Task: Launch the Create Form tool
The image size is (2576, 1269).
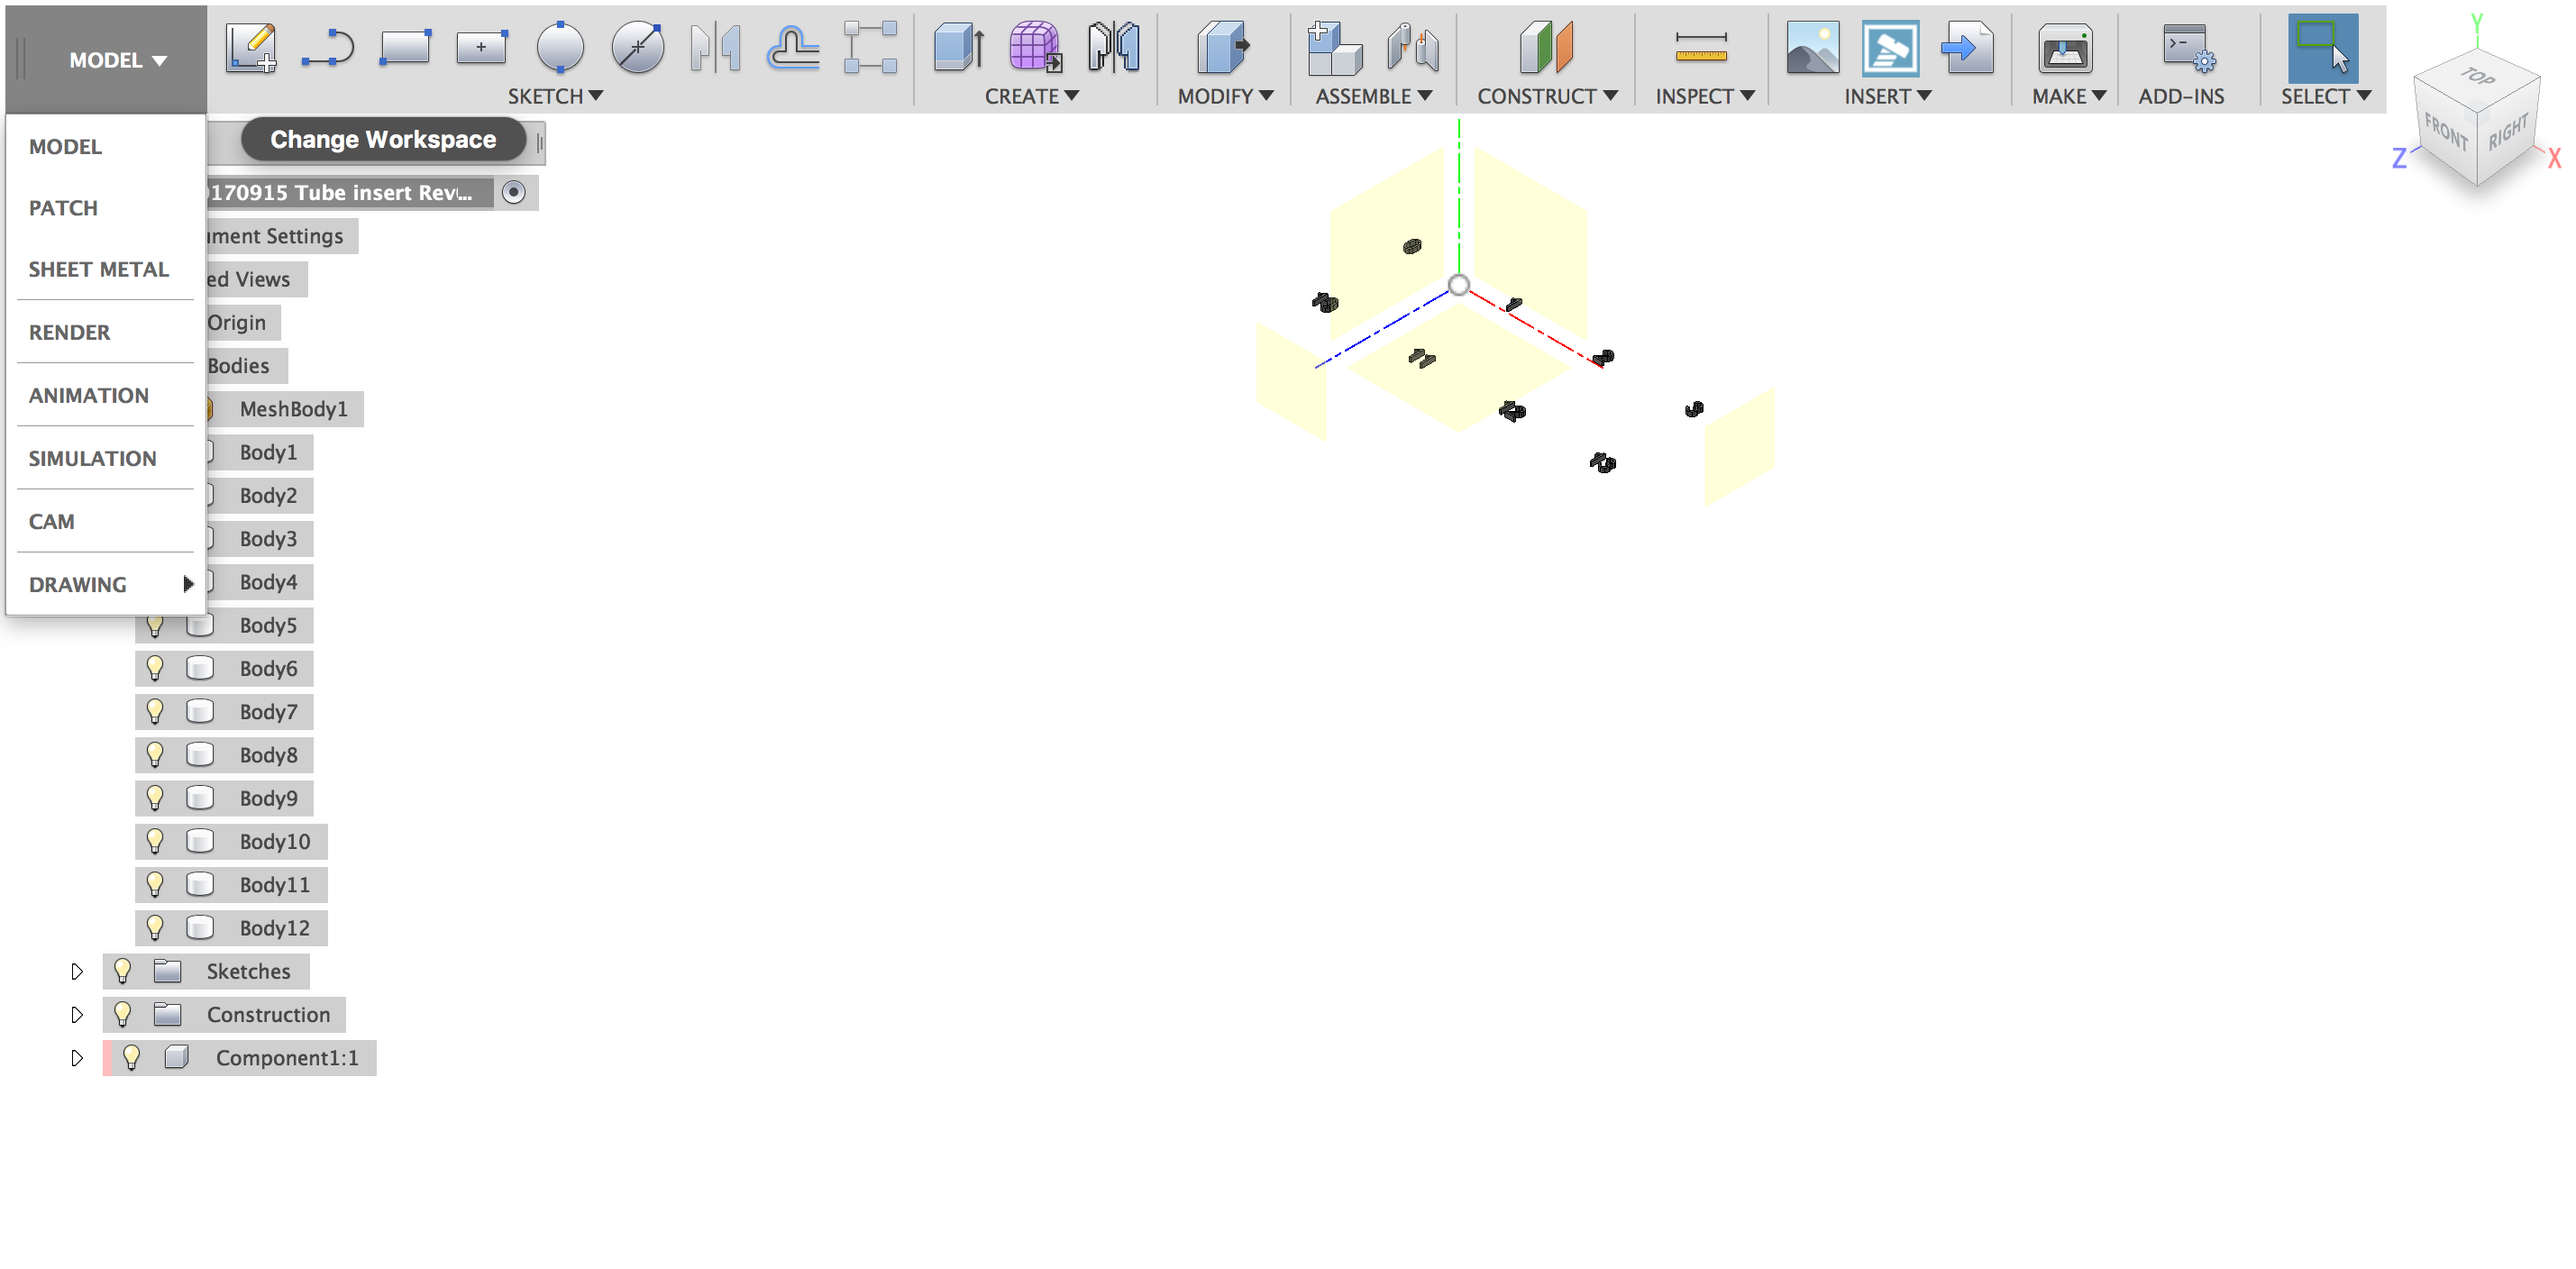Action: click(x=1034, y=47)
